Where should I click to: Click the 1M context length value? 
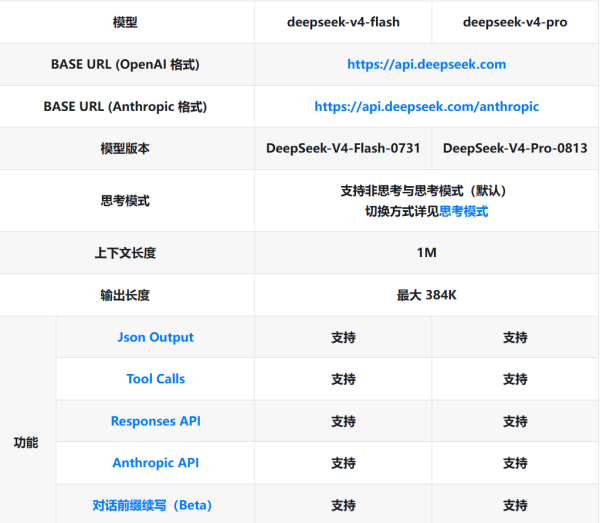point(427,253)
